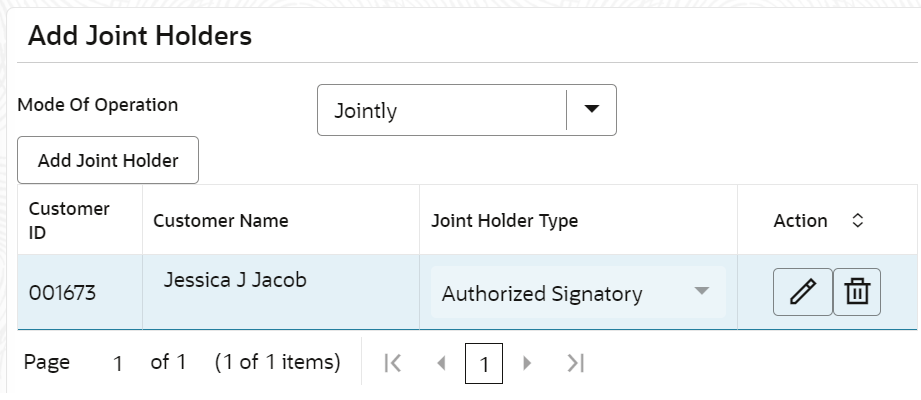The height and width of the screenshot is (400, 921).
Task: Select the Jessica J Jacob name cell
Action: click(x=281, y=292)
